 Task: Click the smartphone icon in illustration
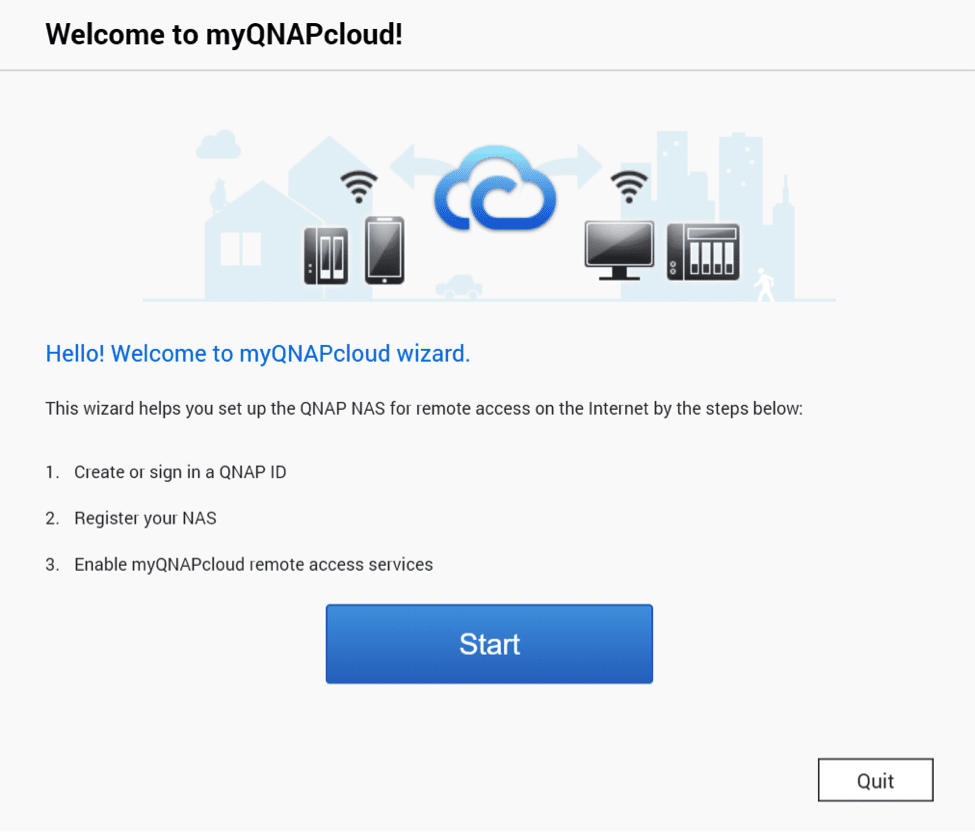[385, 250]
